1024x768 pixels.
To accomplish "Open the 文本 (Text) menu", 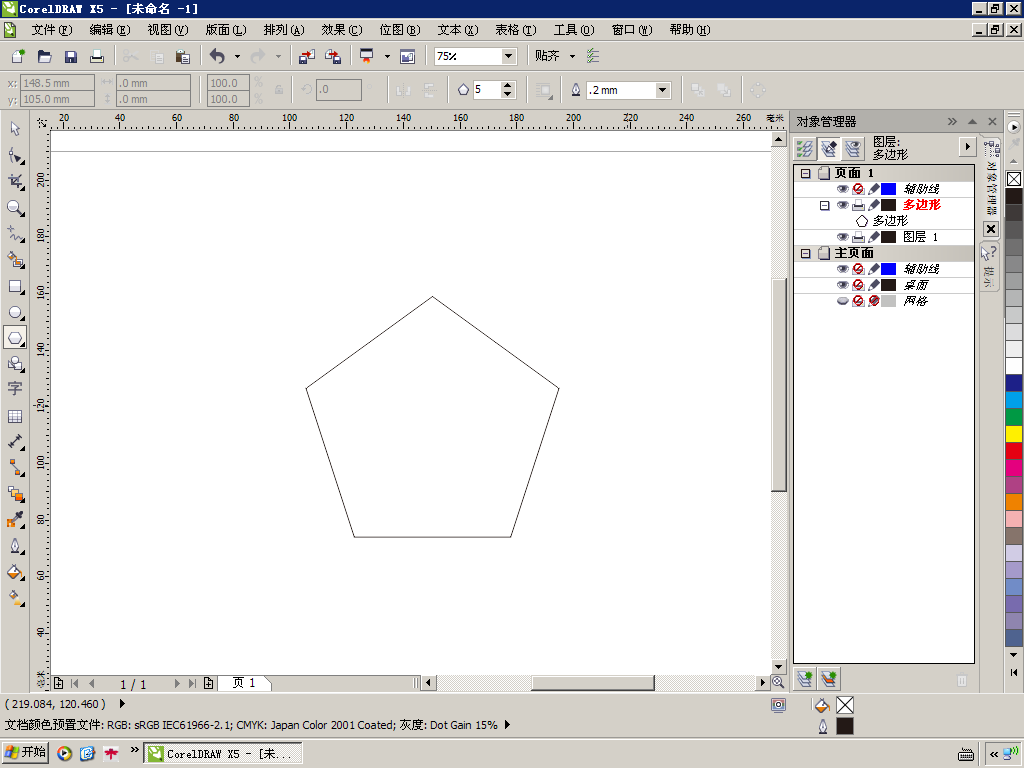I will (x=457, y=30).
